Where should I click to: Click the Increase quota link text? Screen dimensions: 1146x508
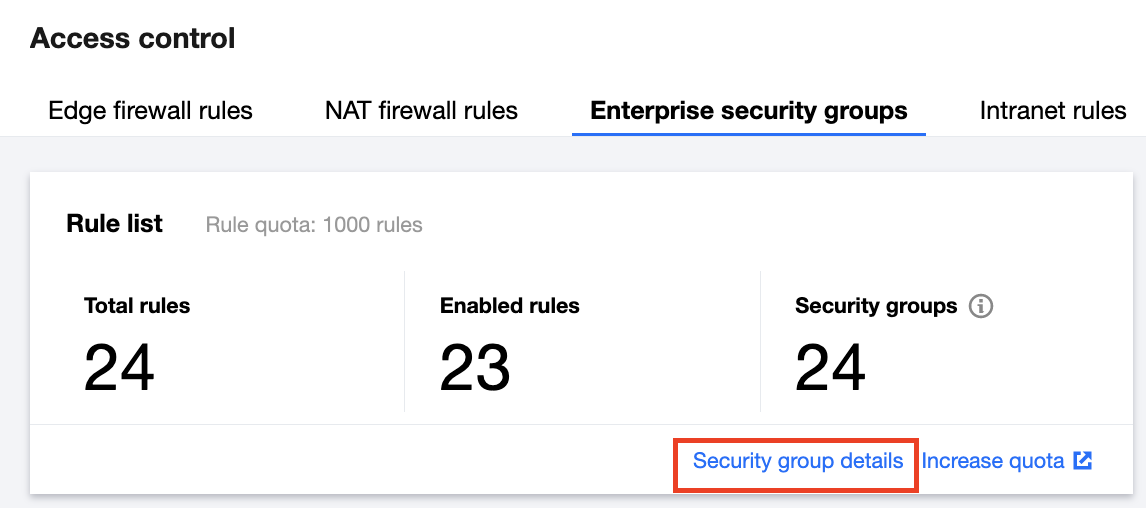click(992, 461)
